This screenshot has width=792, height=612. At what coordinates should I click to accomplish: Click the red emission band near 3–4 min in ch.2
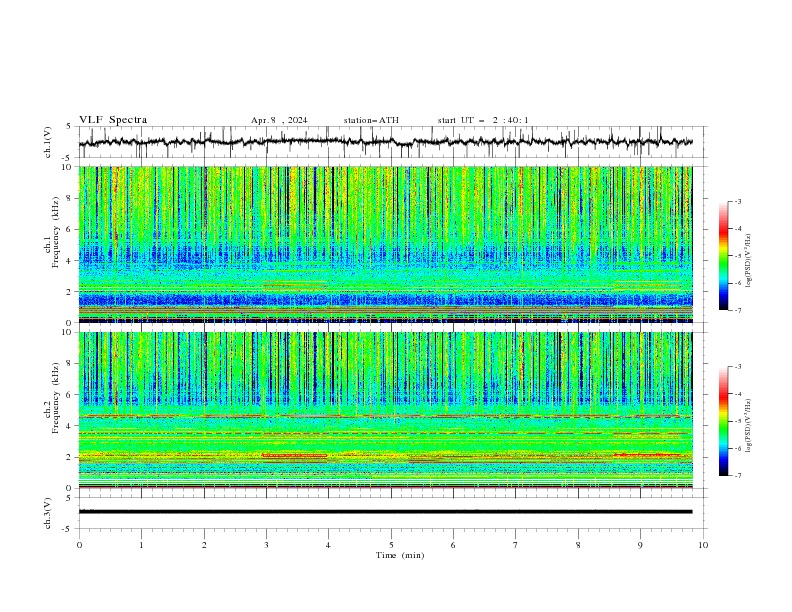coord(294,455)
